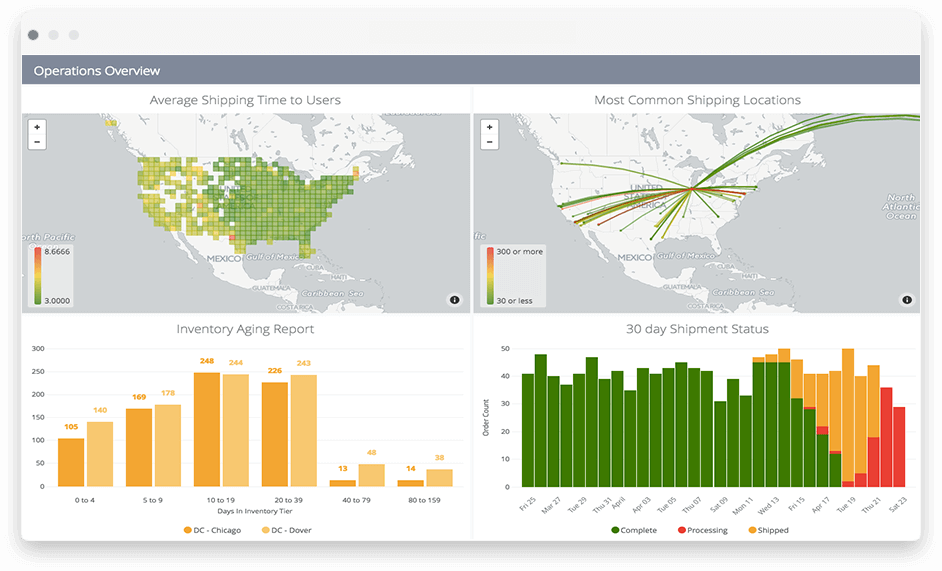Click the 80 to 159 tier label
This screenshot has height=571, width=942.
(x=424, y=500)
